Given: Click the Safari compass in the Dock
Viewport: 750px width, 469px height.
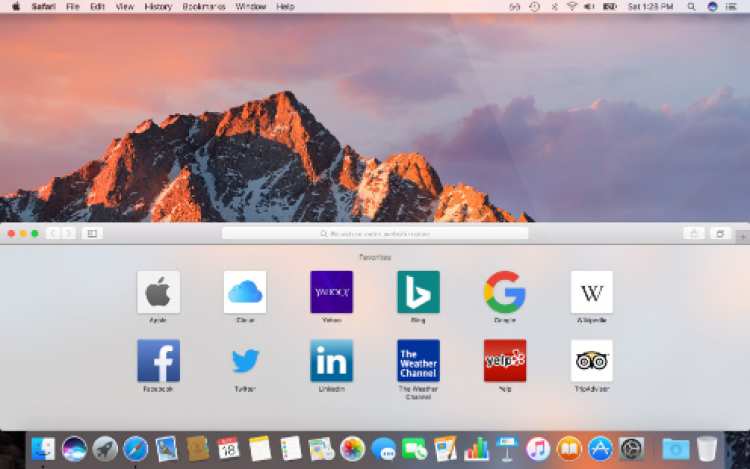Looking at the screenshot, I should tap(136, 449).
